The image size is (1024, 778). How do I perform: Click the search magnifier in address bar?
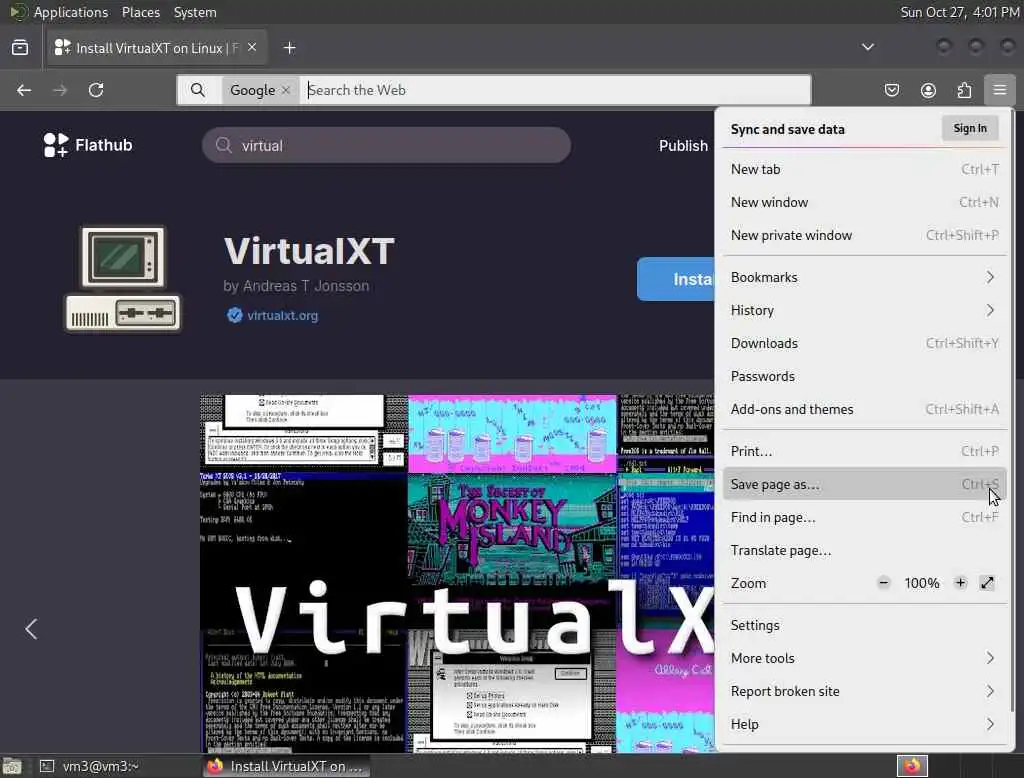(198, 90)
